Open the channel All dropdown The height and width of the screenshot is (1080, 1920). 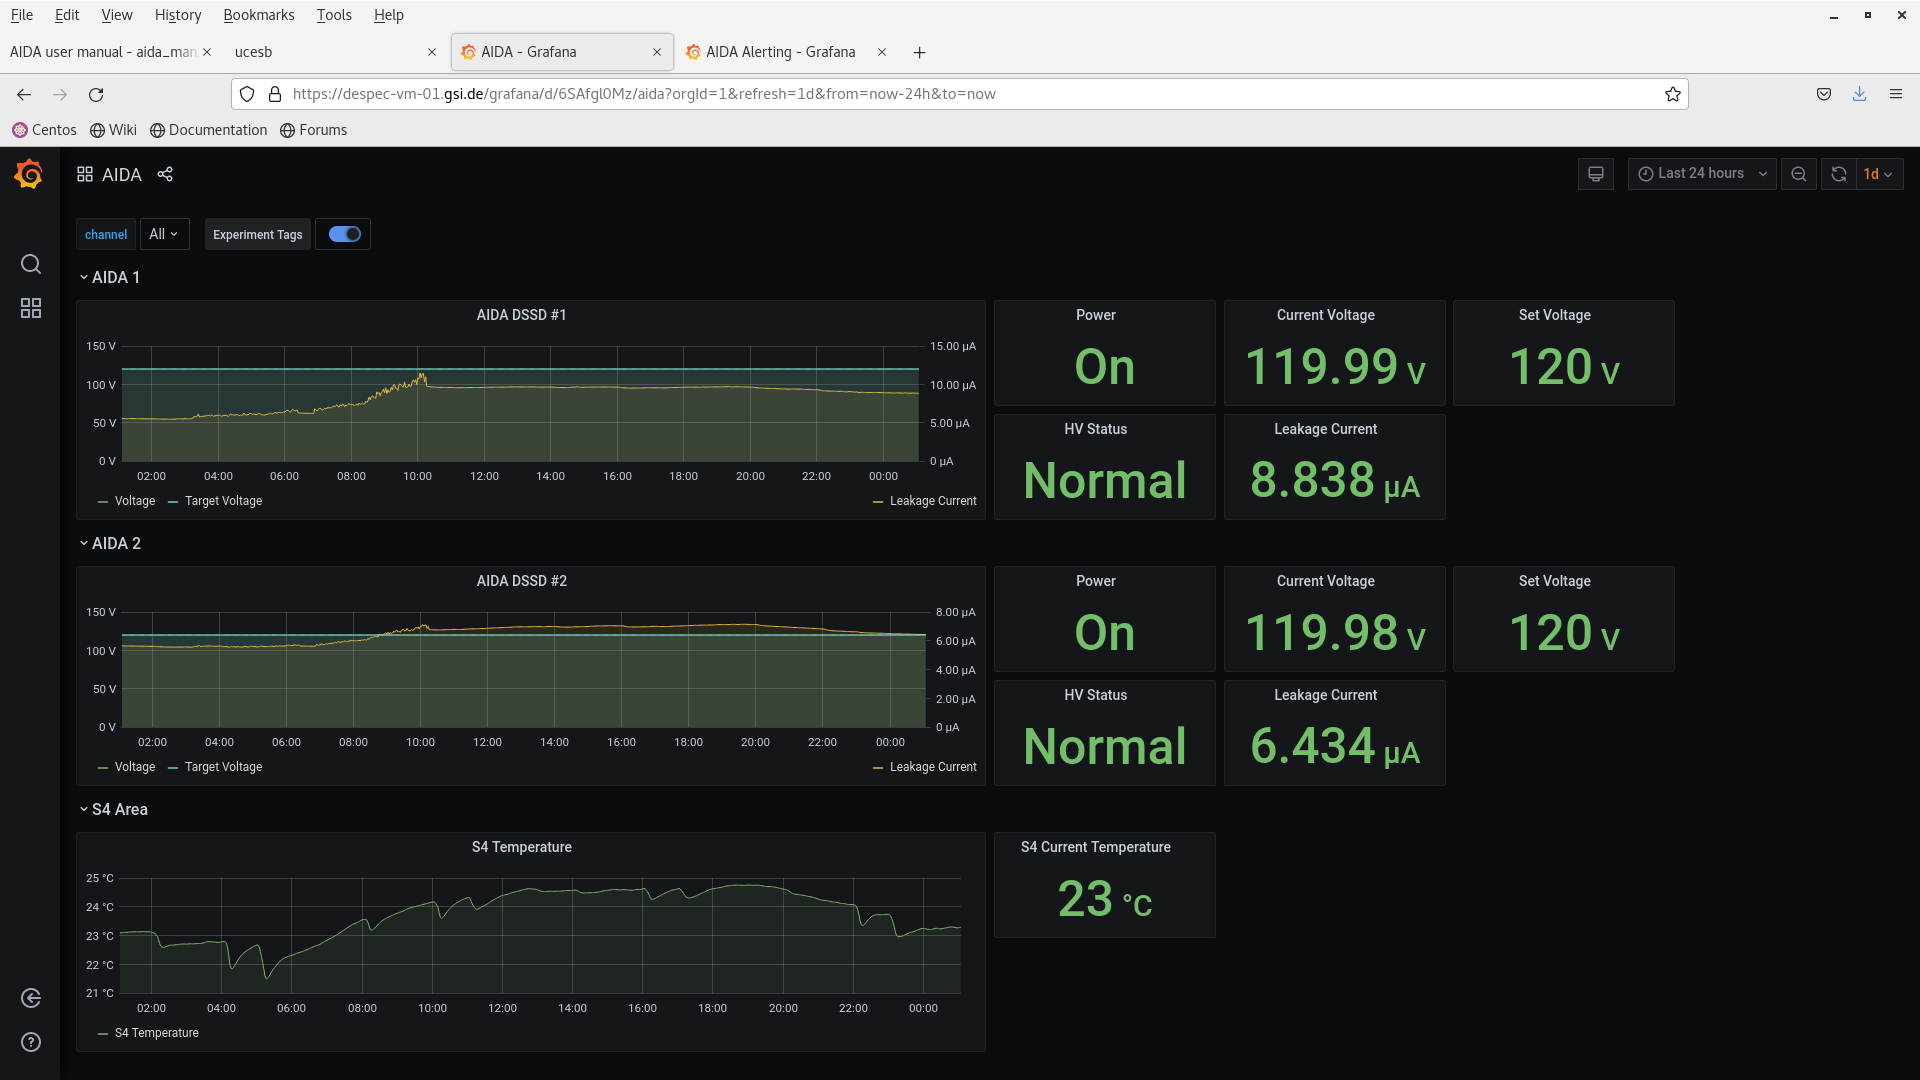pyautogui.click(x=164, y=234)
